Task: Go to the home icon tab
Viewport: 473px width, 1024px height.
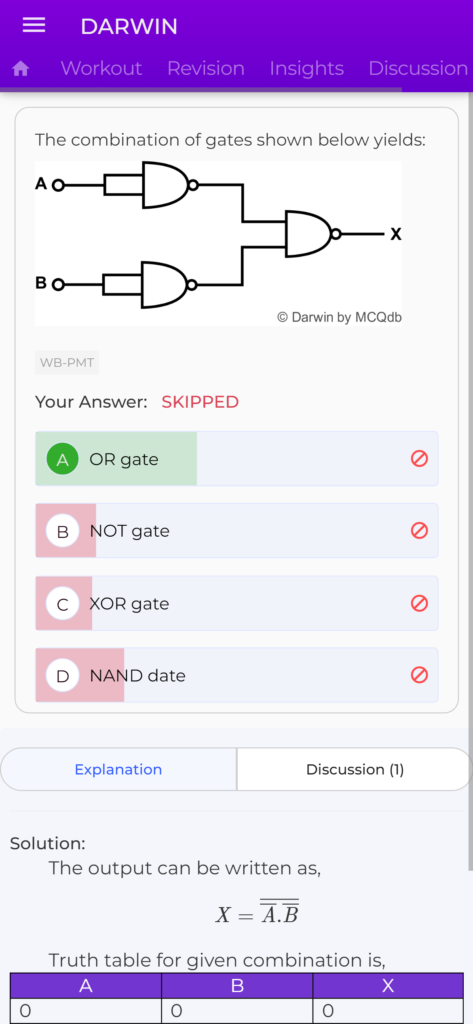Action: (20, 69)
